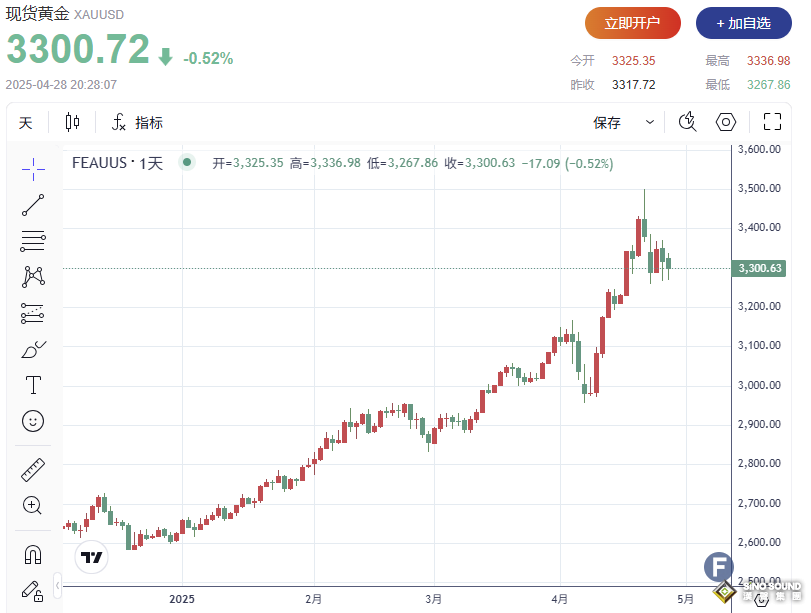Select the trend line drawing tool
This screenshot has height=613, width=811.
click(x=33, y=205)
